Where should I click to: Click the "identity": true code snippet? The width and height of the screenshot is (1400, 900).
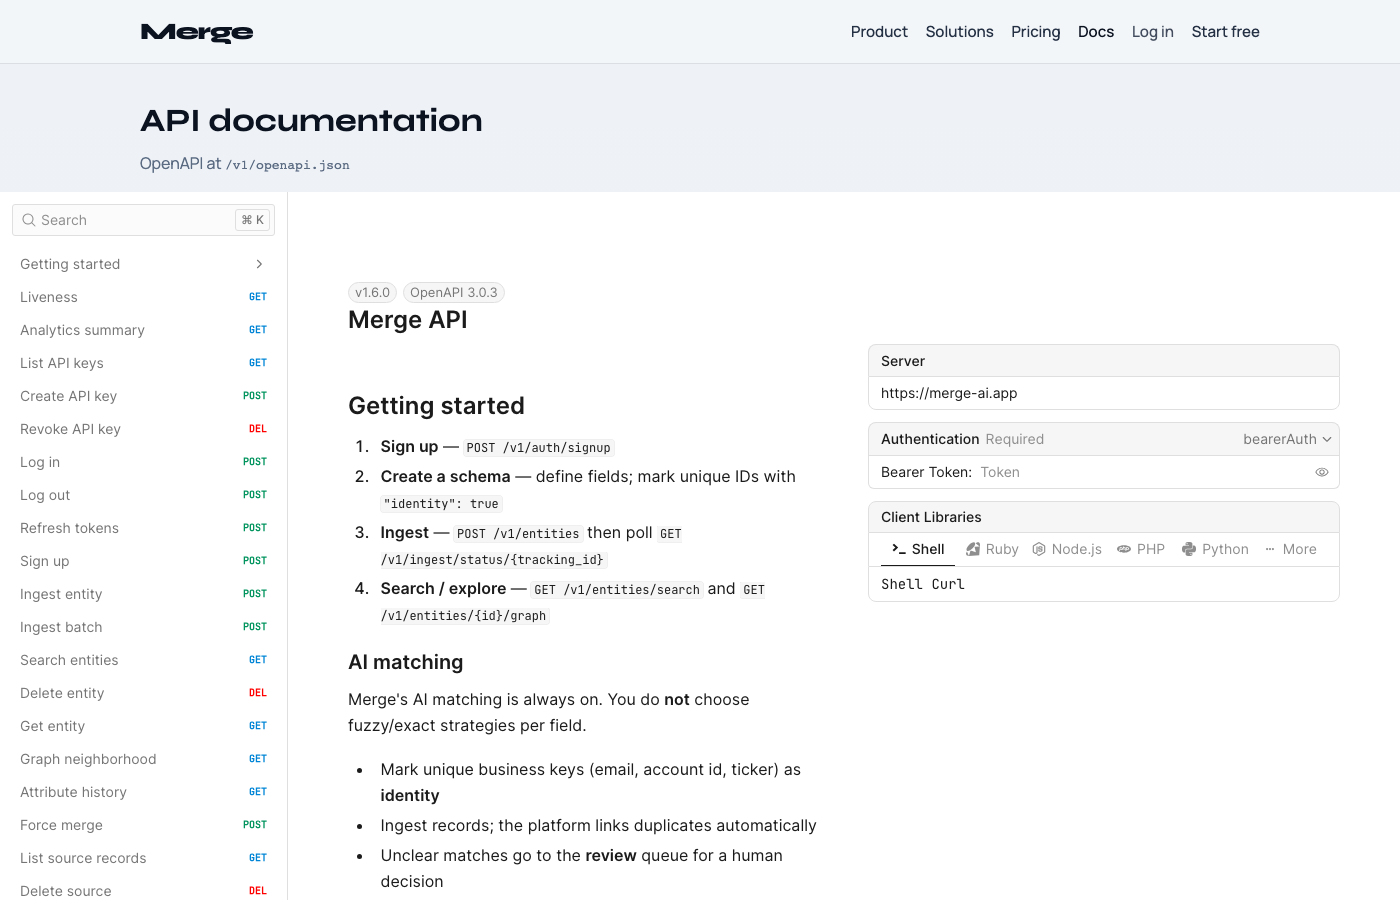(x=441, y=504)
